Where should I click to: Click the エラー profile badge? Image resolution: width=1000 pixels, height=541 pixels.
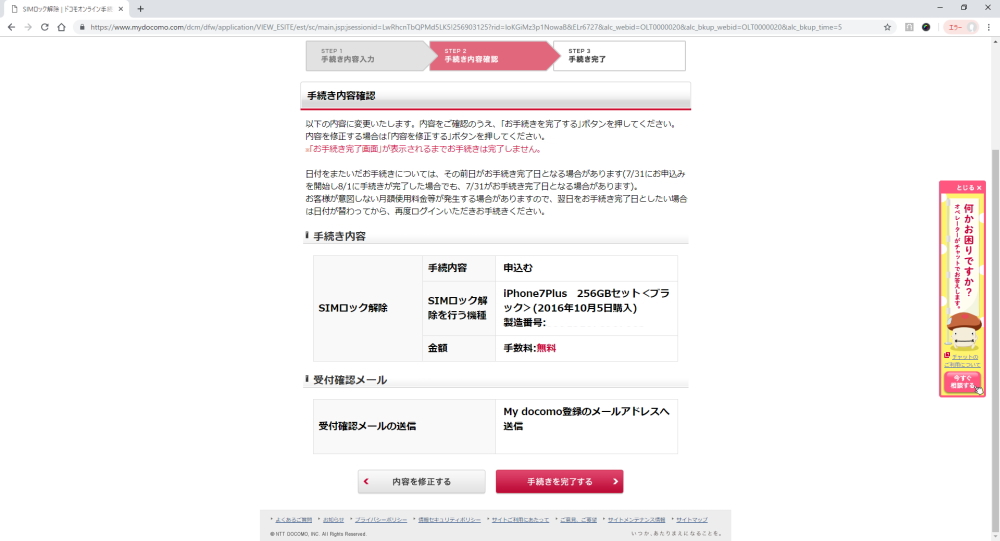960,27
